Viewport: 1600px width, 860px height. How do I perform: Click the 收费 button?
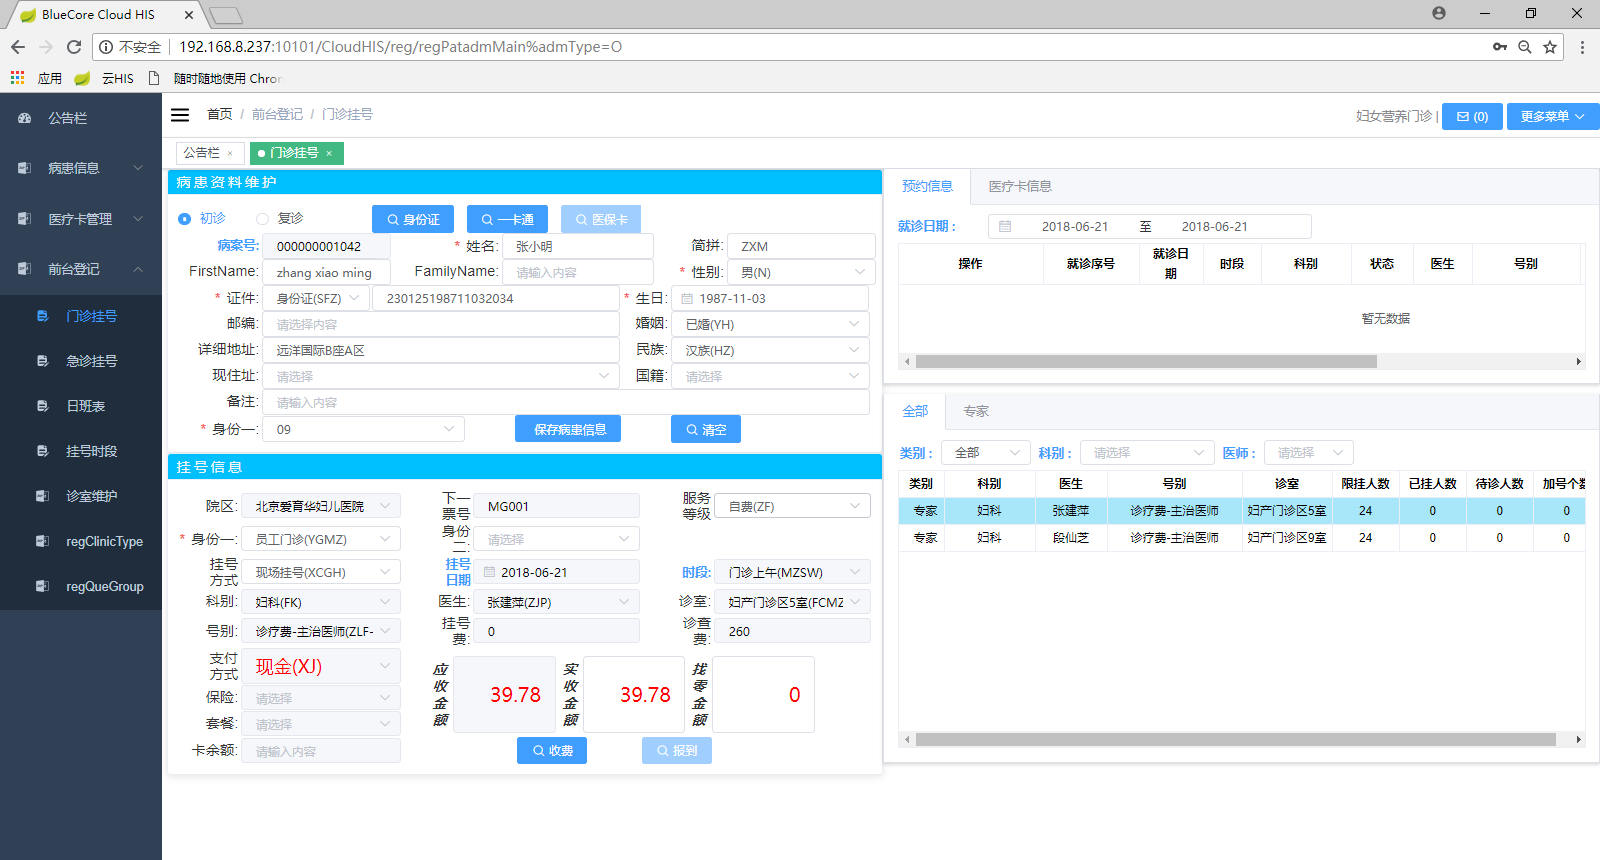552,750
